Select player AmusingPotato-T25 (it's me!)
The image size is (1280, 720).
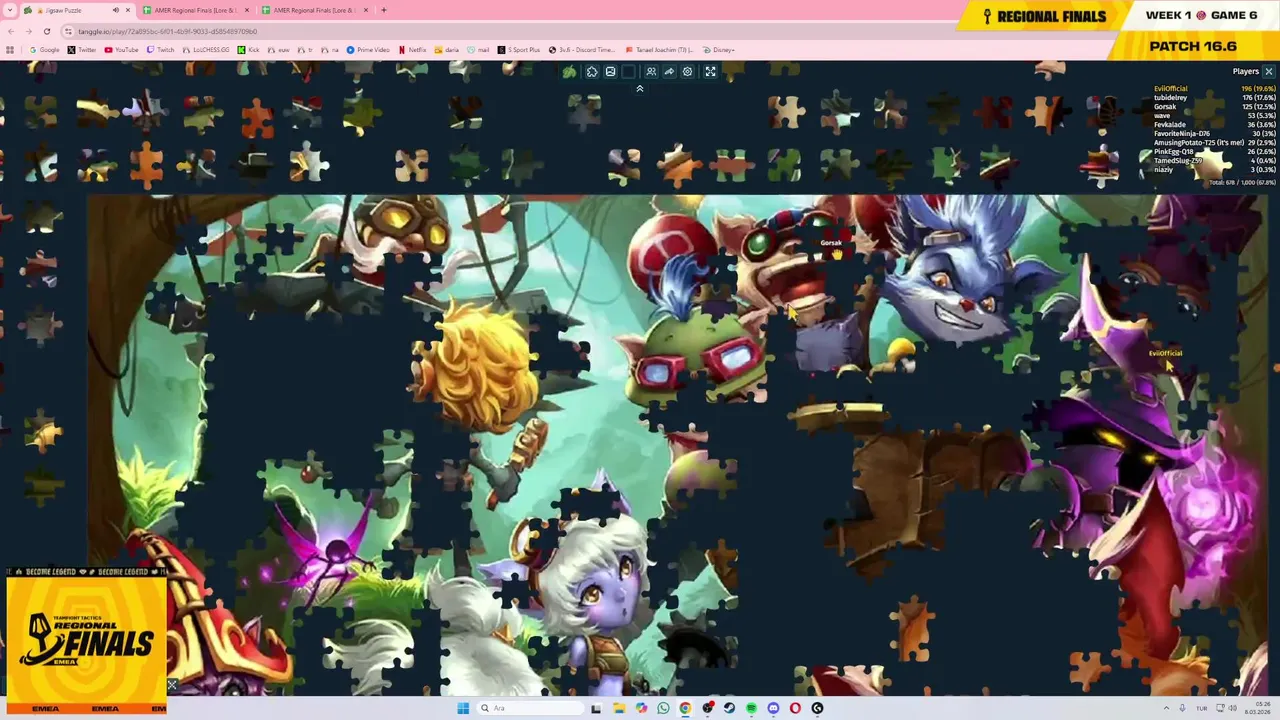click(x=1215, y=143)
